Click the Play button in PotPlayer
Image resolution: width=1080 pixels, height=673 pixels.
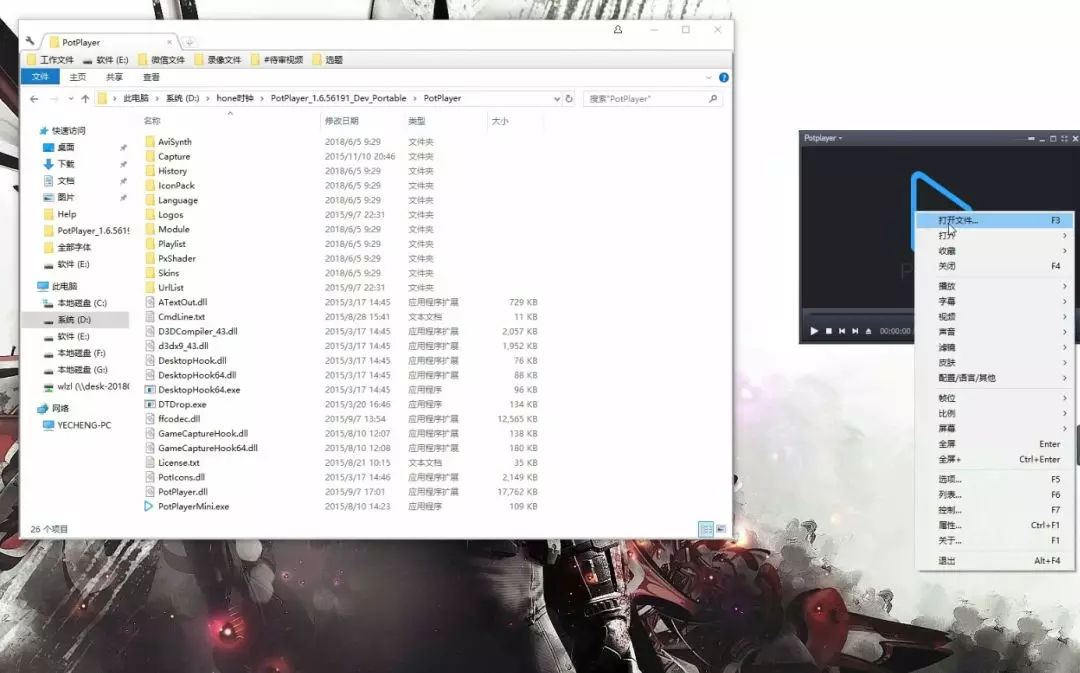tap(813, 331)
